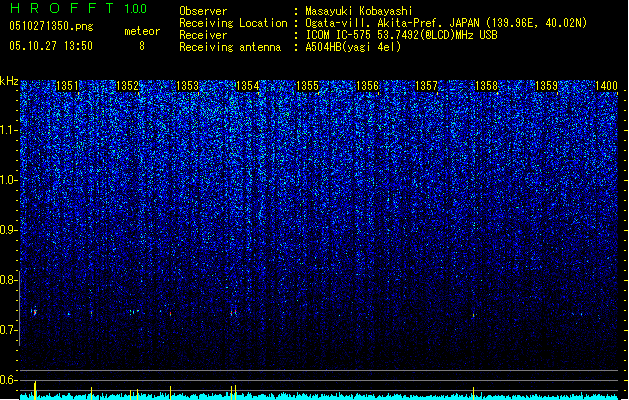Select the observer name Masayuki Kobayashi
Image resolution: width=629 pixels, height=400 pixels.
pyautogui.click(x=359, y=11)
